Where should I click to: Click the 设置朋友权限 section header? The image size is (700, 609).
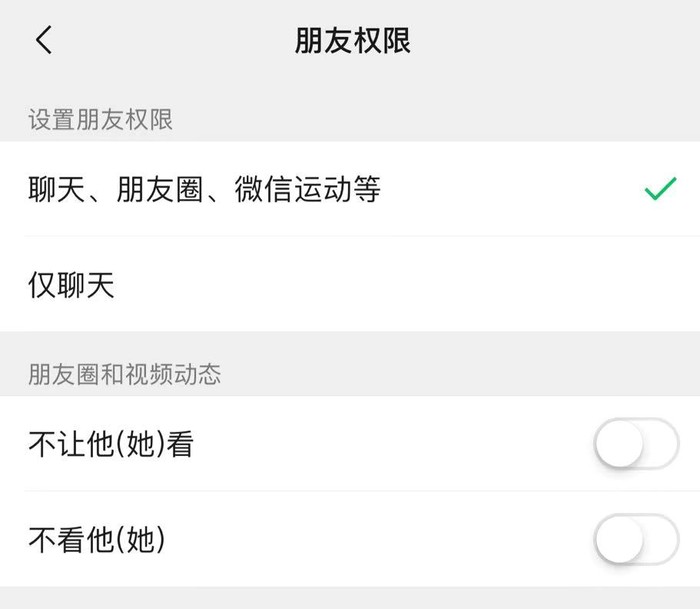[100, 120]
